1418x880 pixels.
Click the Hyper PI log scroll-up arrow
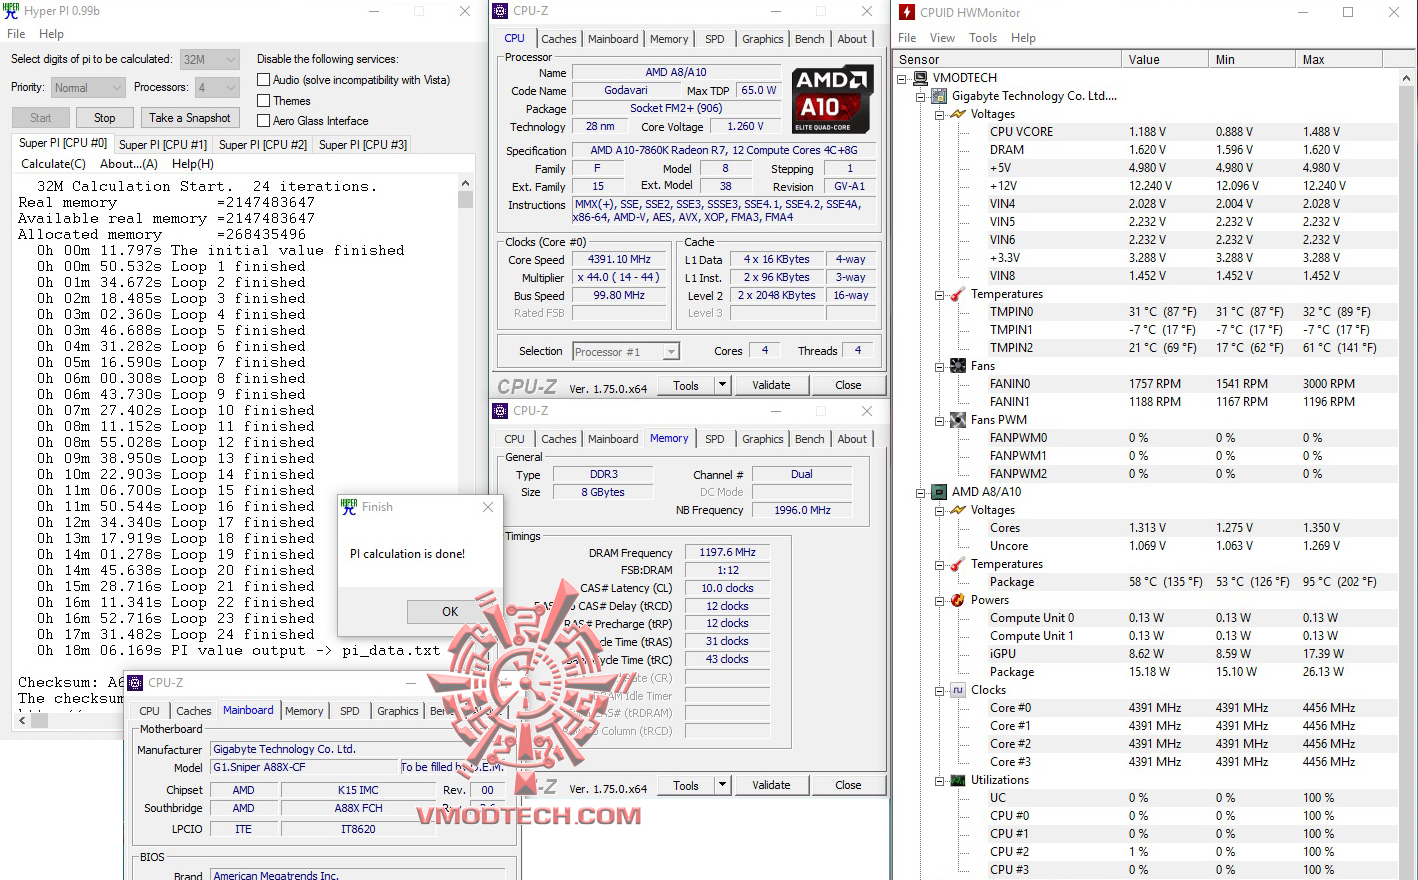tap(465, 183)
